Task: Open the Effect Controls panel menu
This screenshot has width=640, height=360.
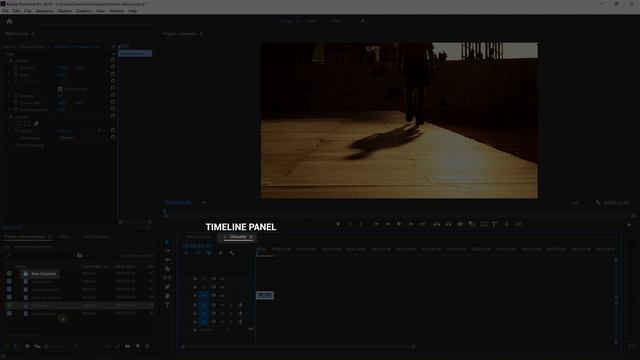Action: tap(33, 34)
